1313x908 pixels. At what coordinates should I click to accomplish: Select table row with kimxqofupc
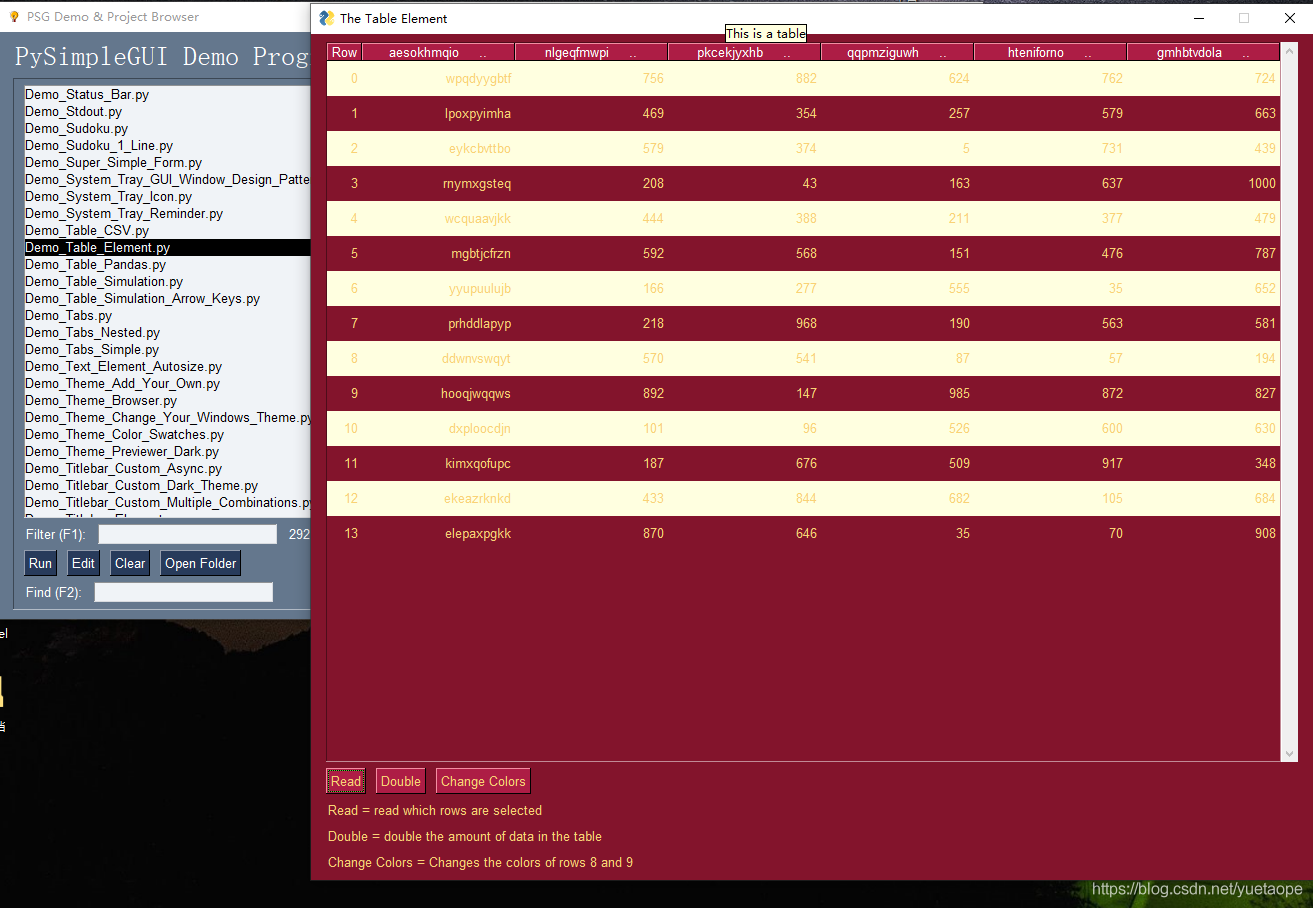803,463
